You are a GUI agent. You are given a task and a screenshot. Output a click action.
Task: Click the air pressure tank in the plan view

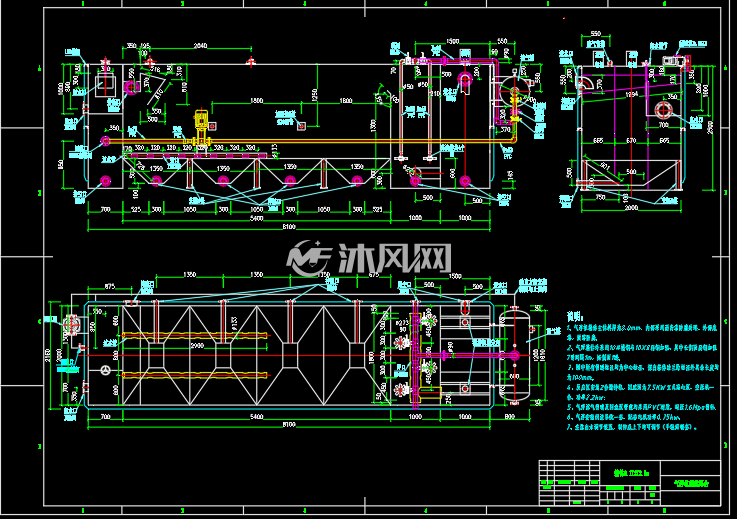tap(514, 355)
